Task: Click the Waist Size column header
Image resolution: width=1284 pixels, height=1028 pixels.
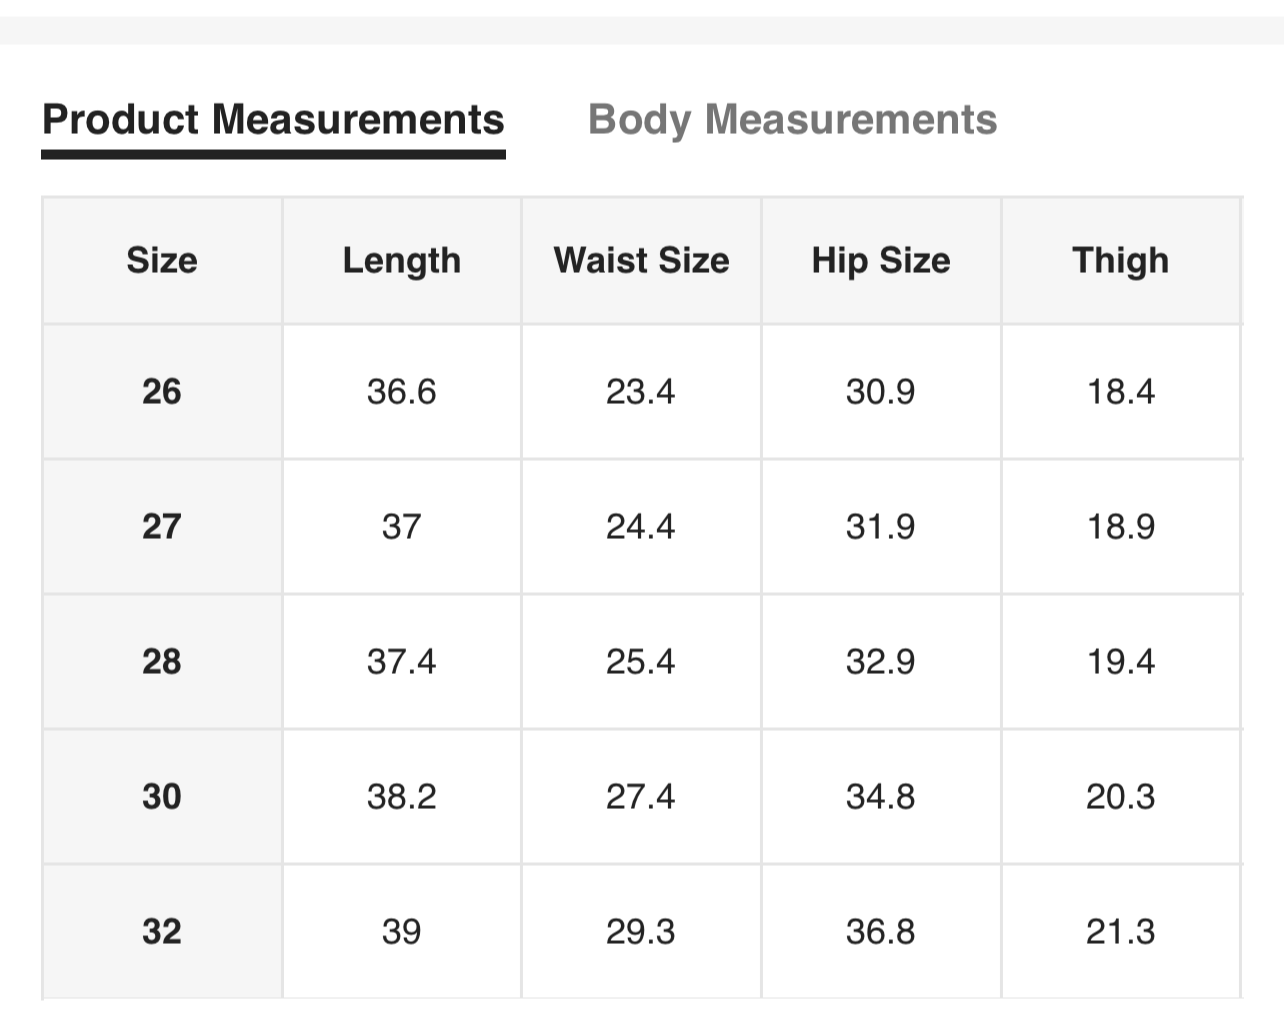Action: 641,261
